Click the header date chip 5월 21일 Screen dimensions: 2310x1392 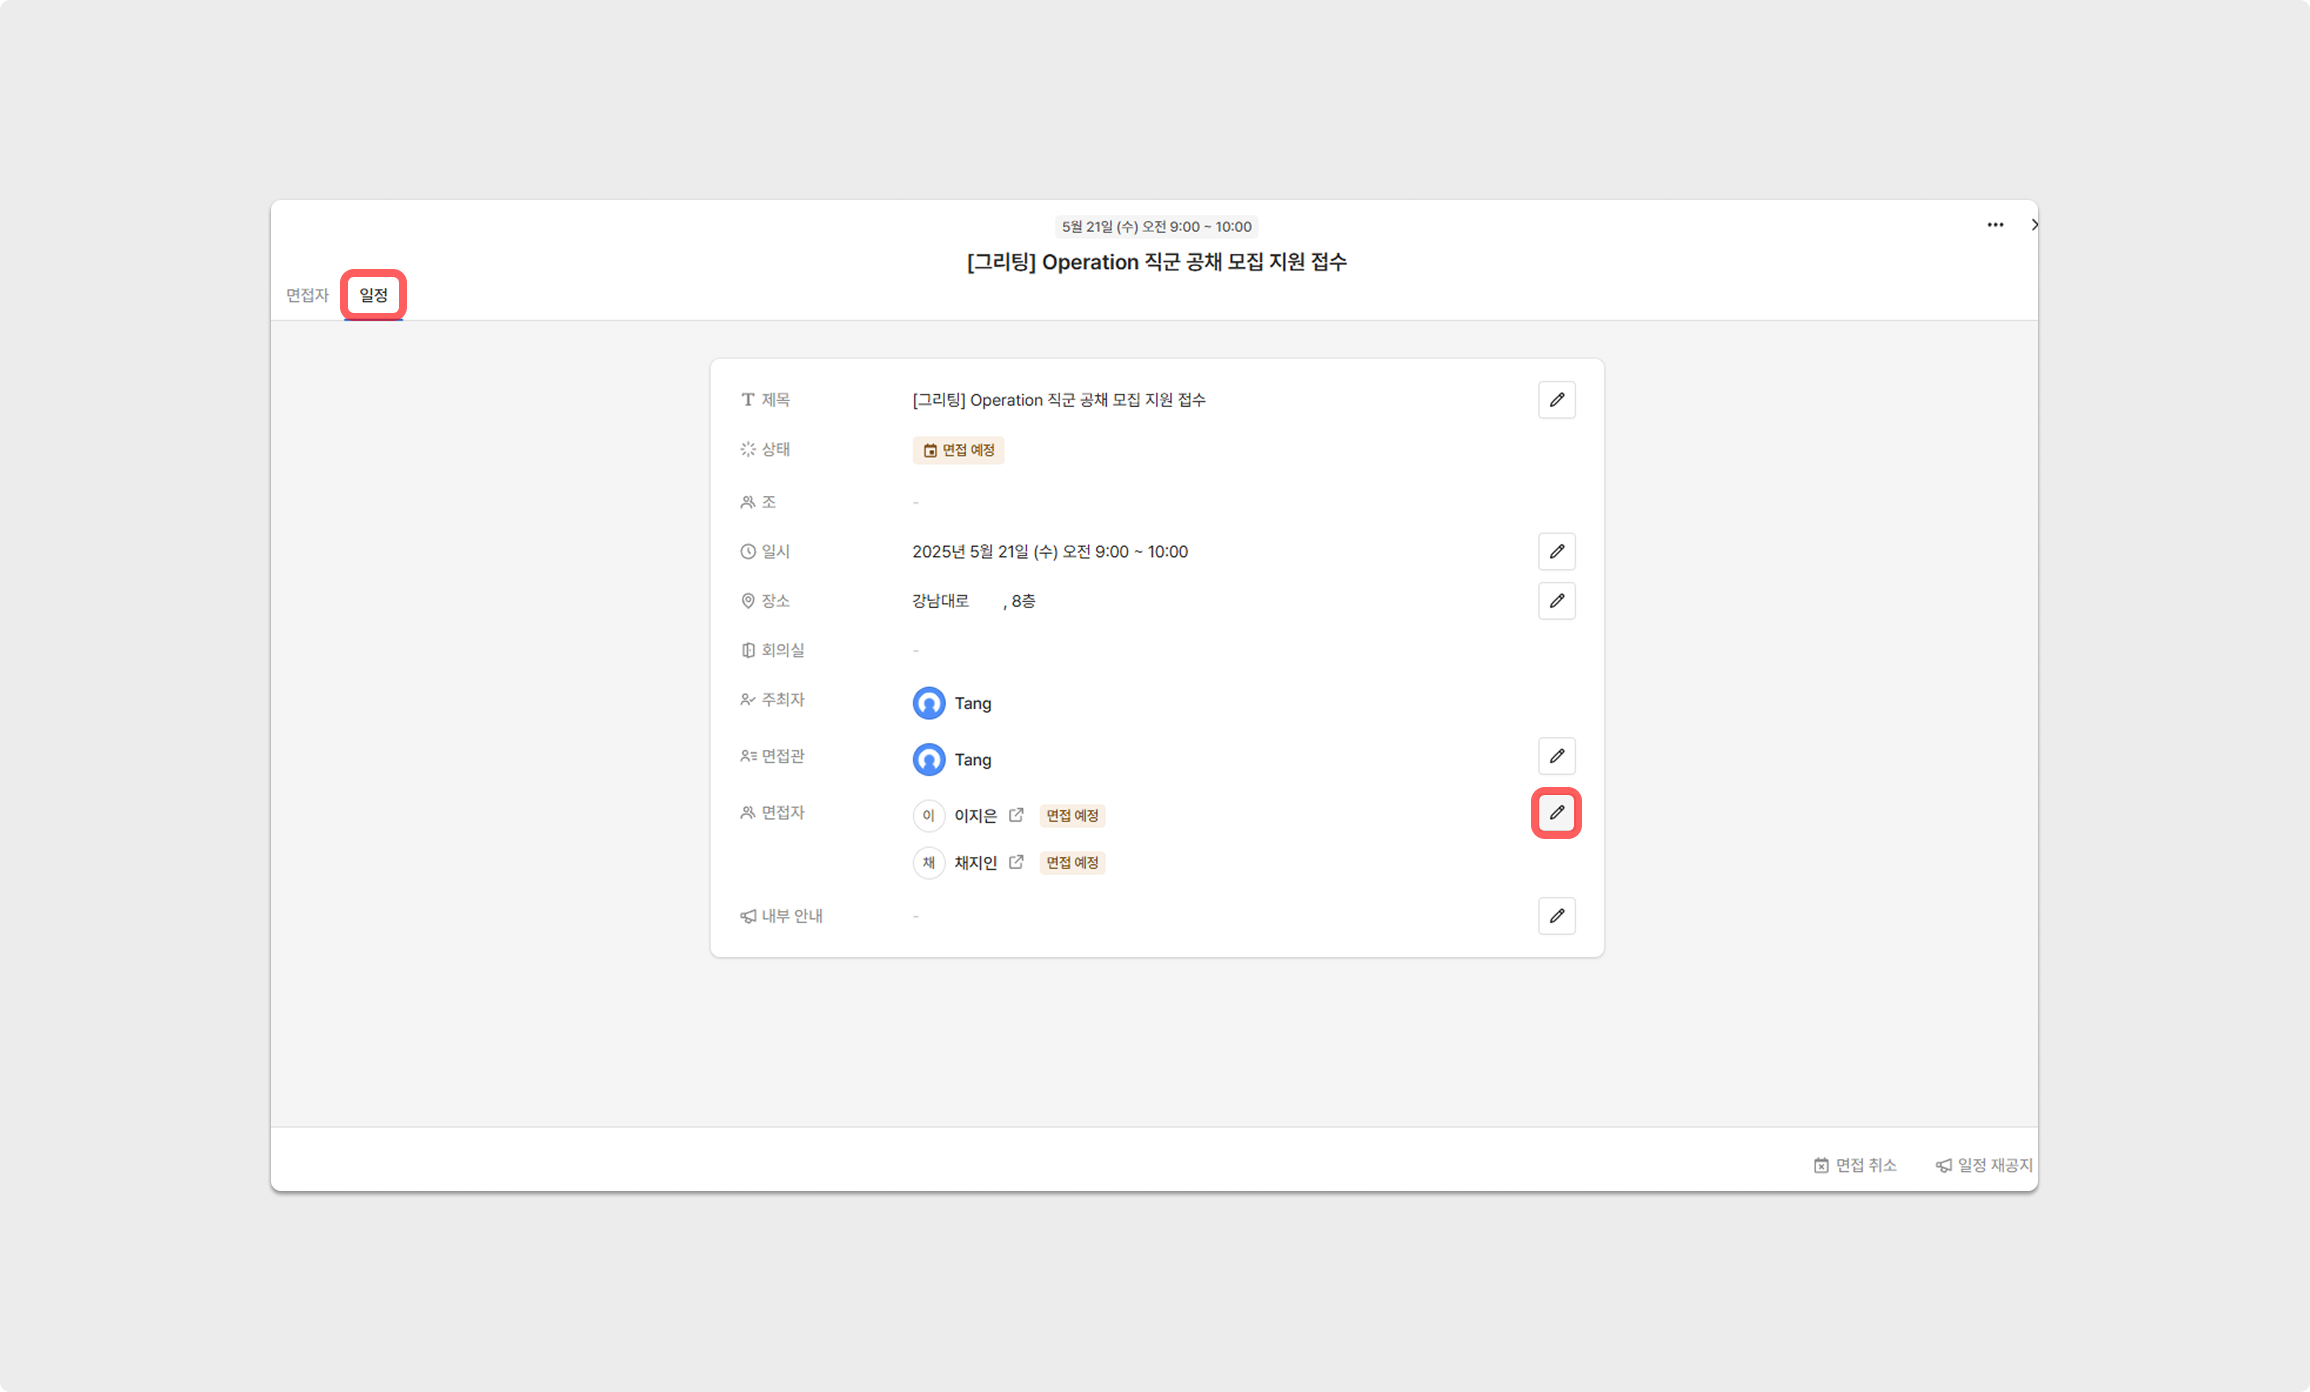(1156, 227)
